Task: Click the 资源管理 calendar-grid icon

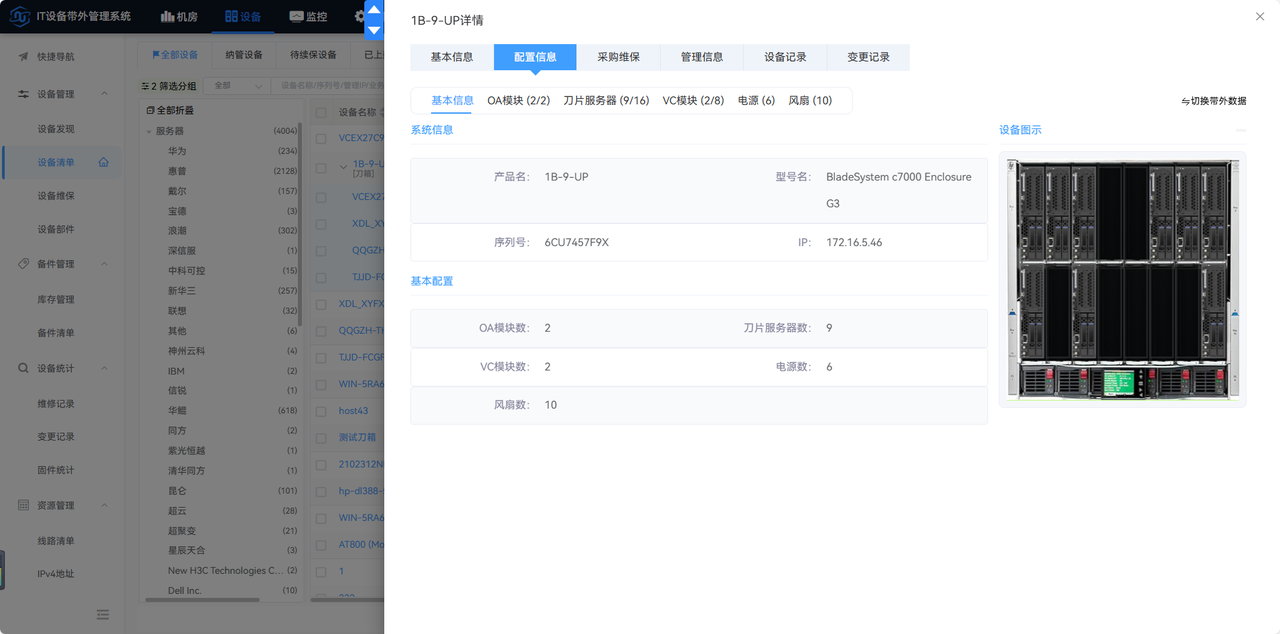Action: 23,506
